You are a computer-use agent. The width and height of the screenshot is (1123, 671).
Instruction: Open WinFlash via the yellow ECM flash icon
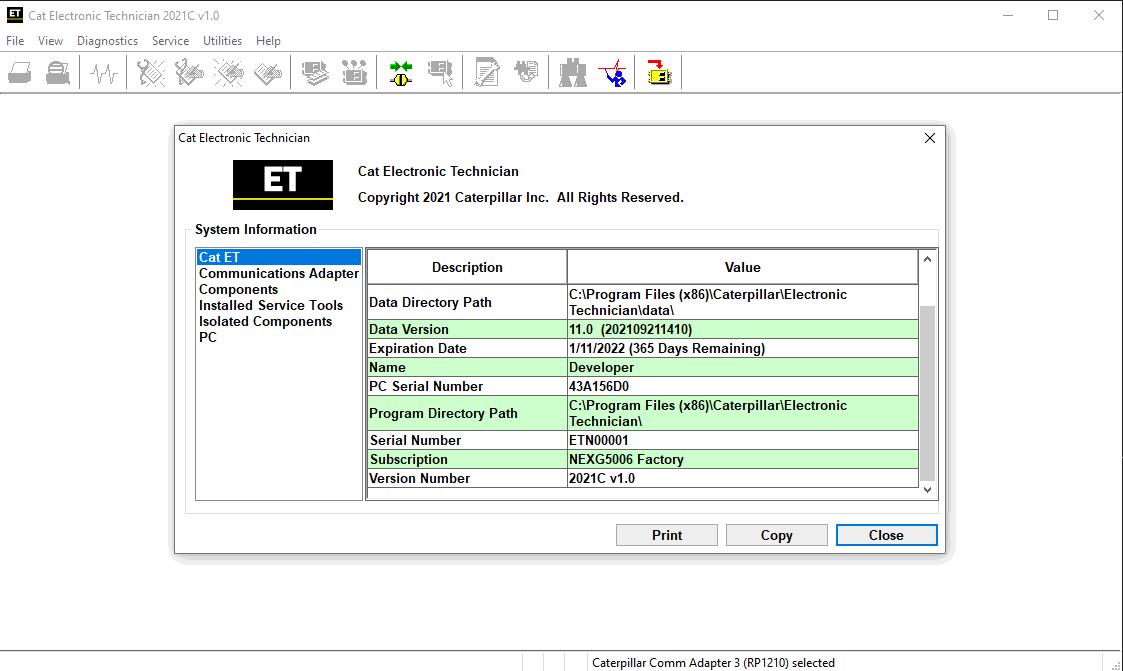coord(658,71)
